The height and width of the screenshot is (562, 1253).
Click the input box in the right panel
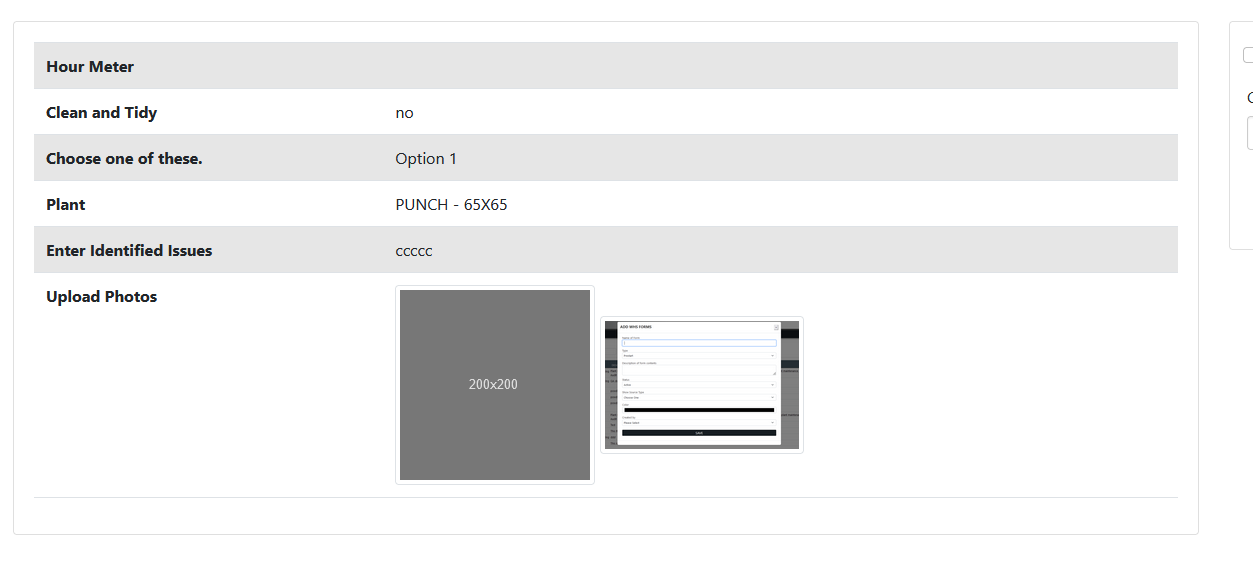click(x=1249, y=133)
